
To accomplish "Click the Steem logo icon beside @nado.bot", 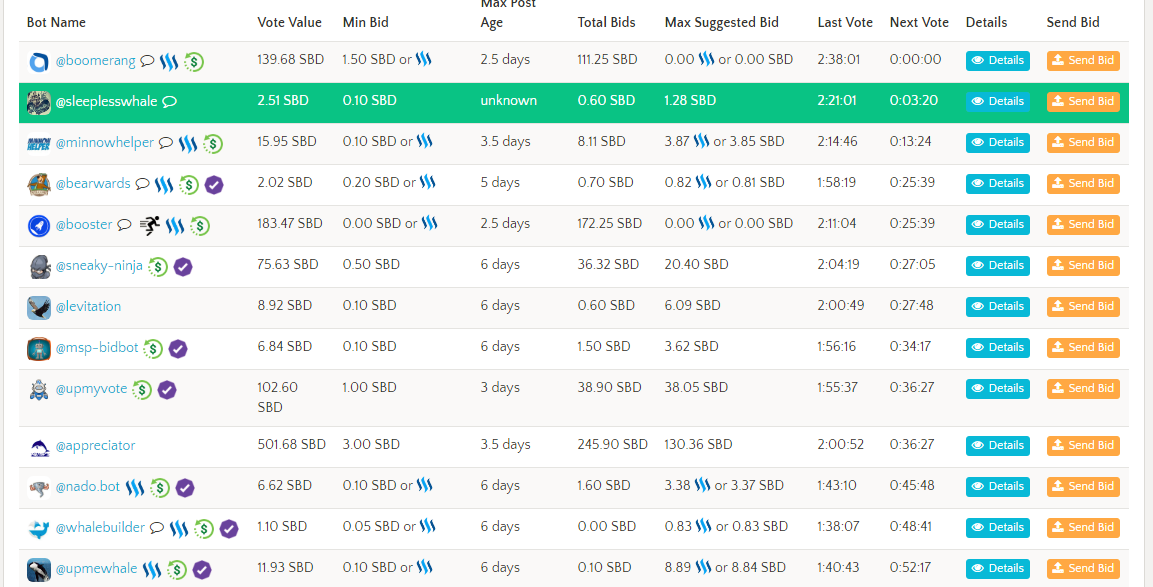I will pyautogui.click(x=135, y=487).
